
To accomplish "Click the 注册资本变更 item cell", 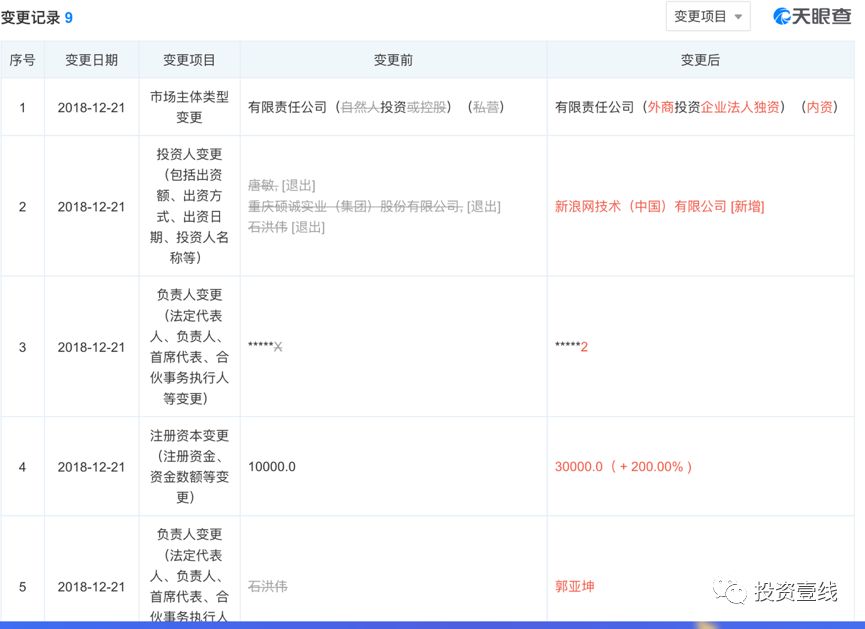I will 189,466.
